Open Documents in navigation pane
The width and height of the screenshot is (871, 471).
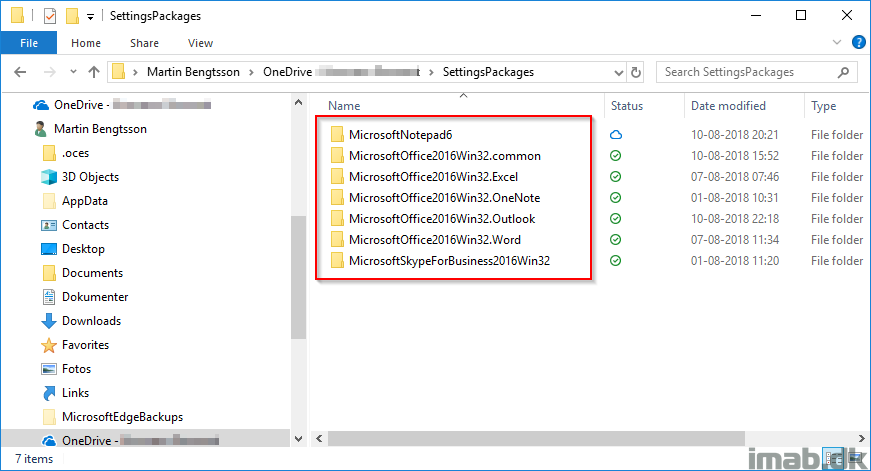[x=82, y=273]
